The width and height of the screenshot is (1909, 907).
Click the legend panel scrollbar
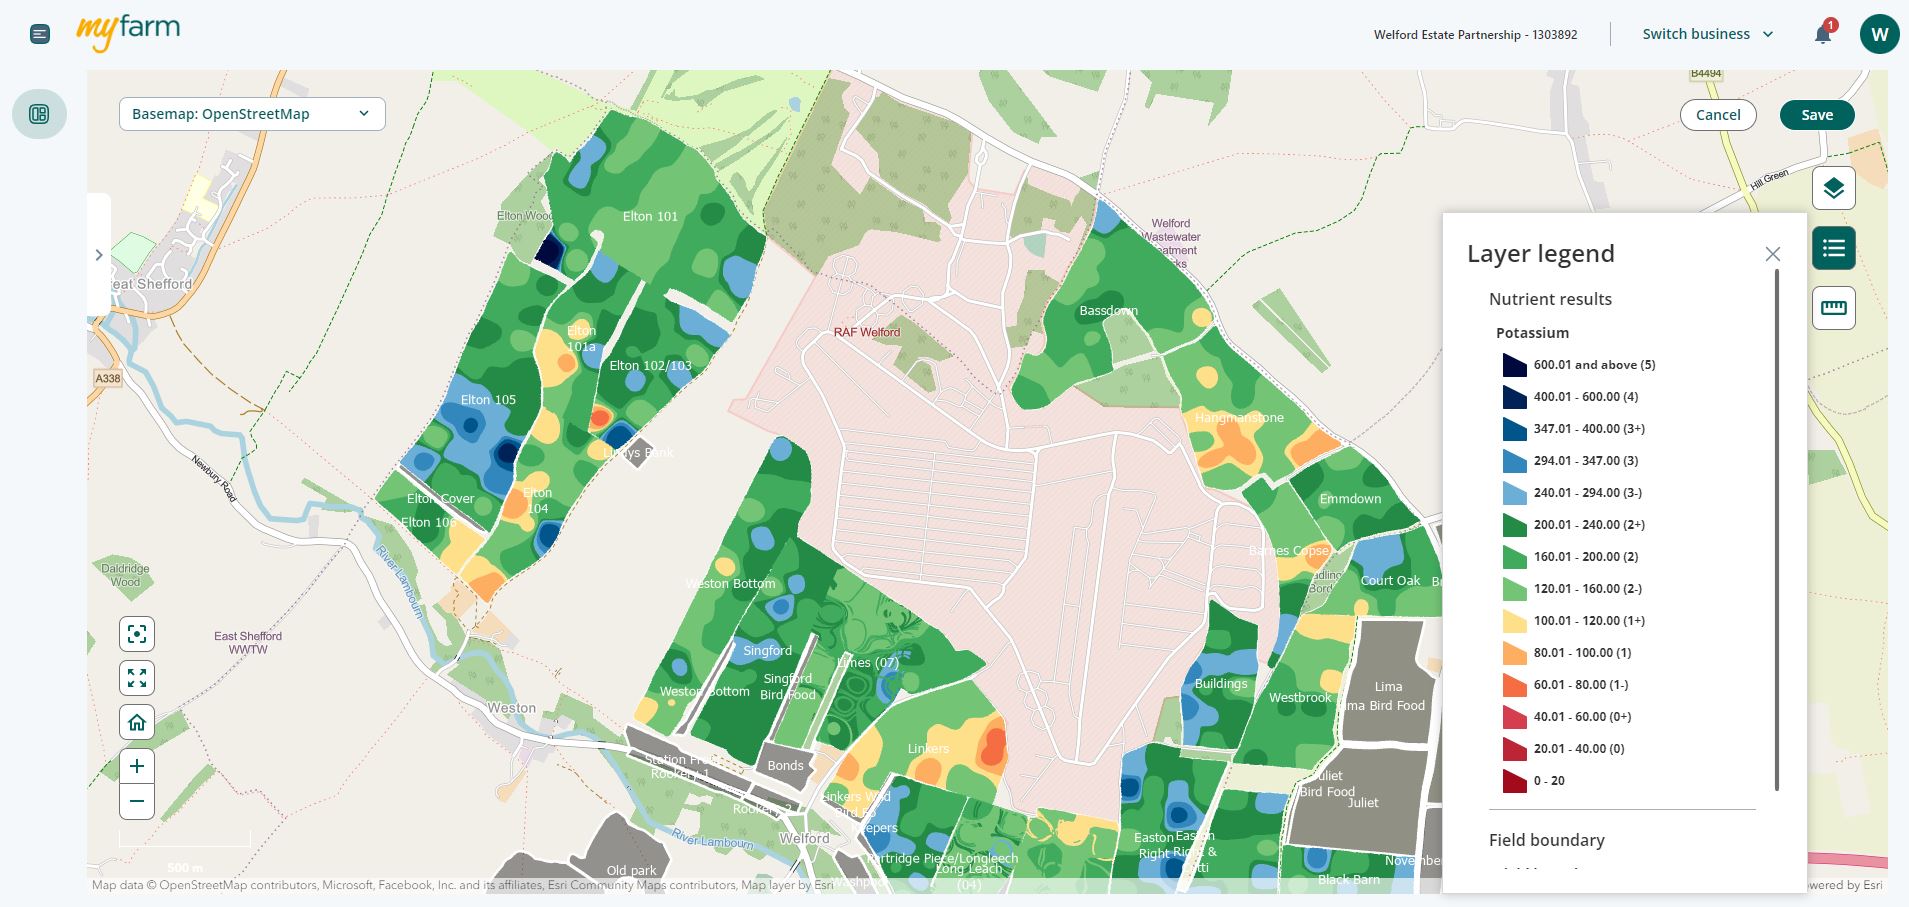1777,530
